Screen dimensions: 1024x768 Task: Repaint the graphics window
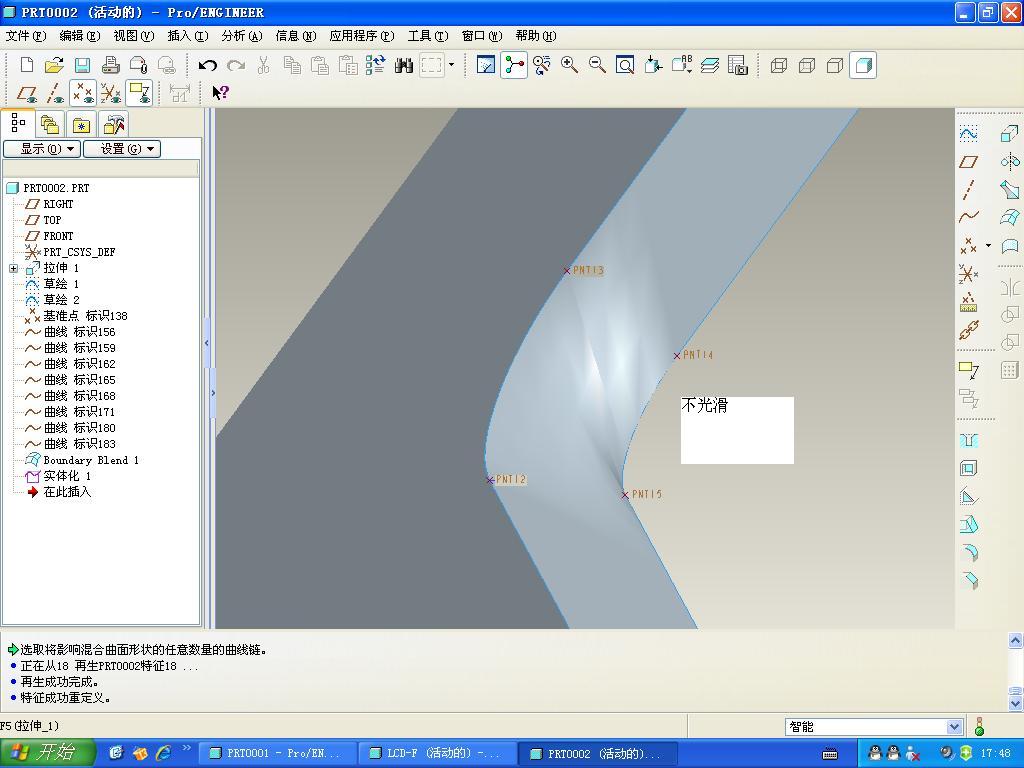tap(486, 65)
